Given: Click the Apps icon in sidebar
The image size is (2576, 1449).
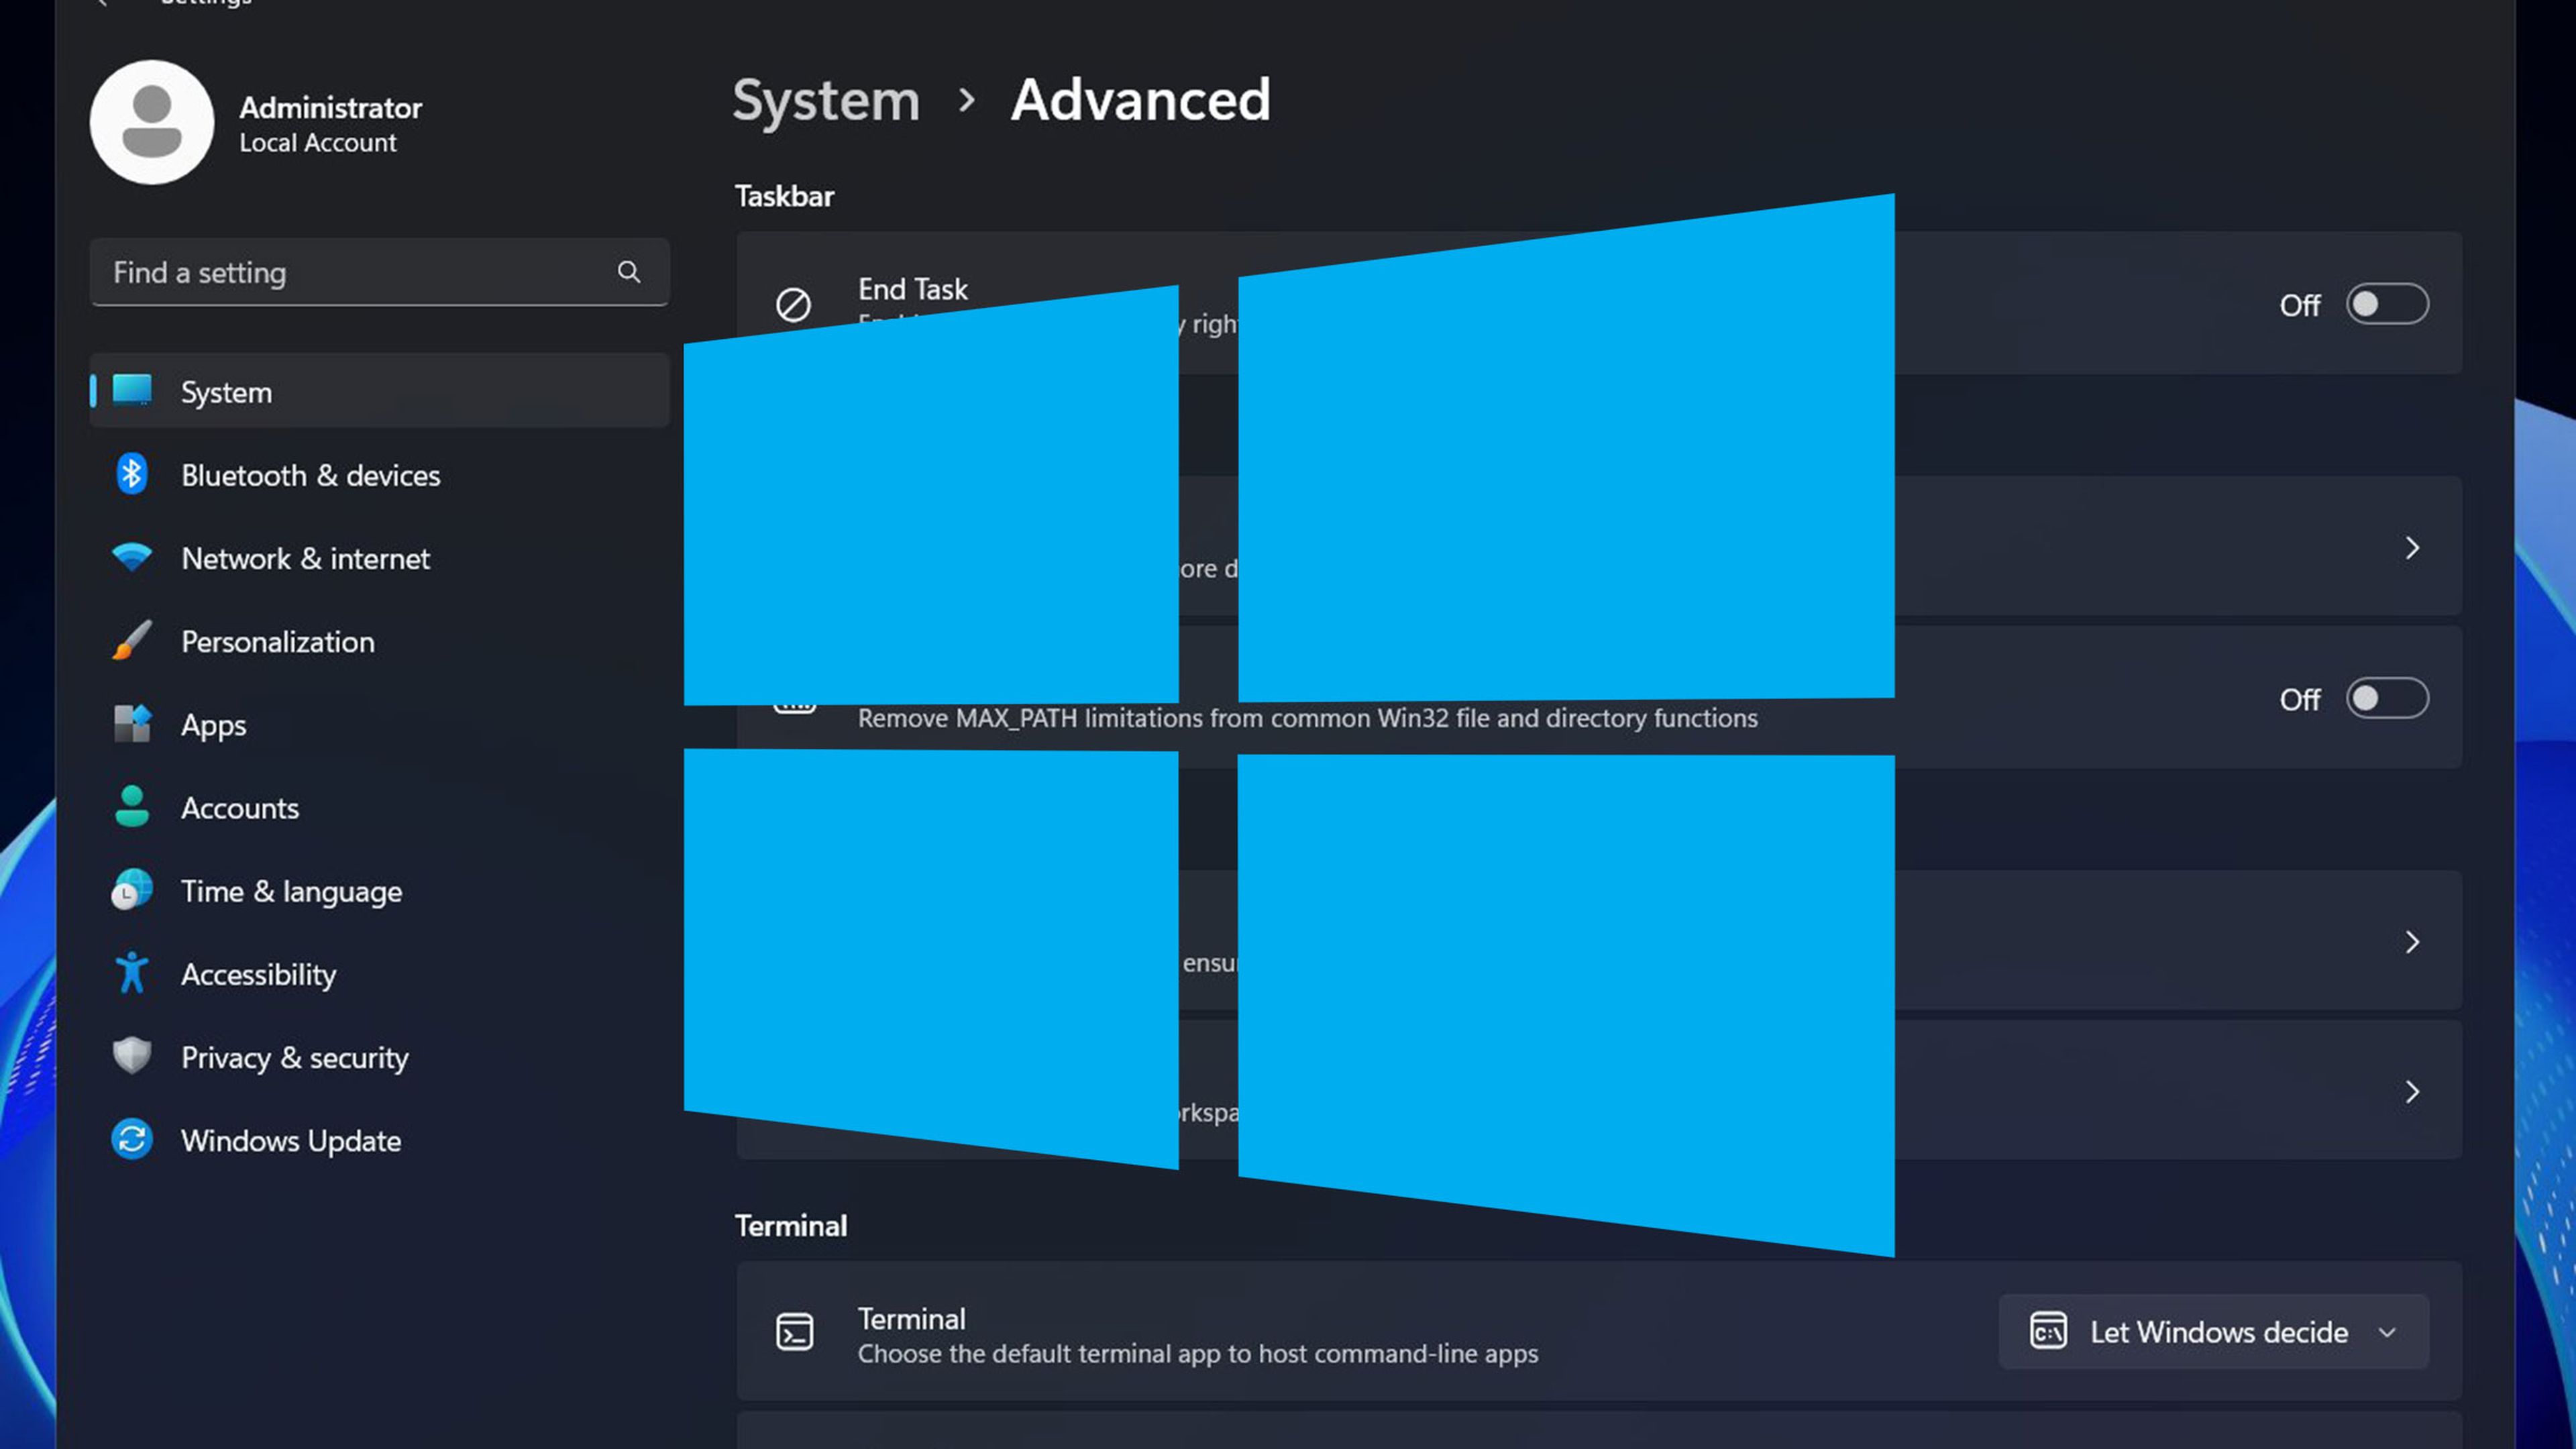Looking at the screenshot, I should [132, 723].
